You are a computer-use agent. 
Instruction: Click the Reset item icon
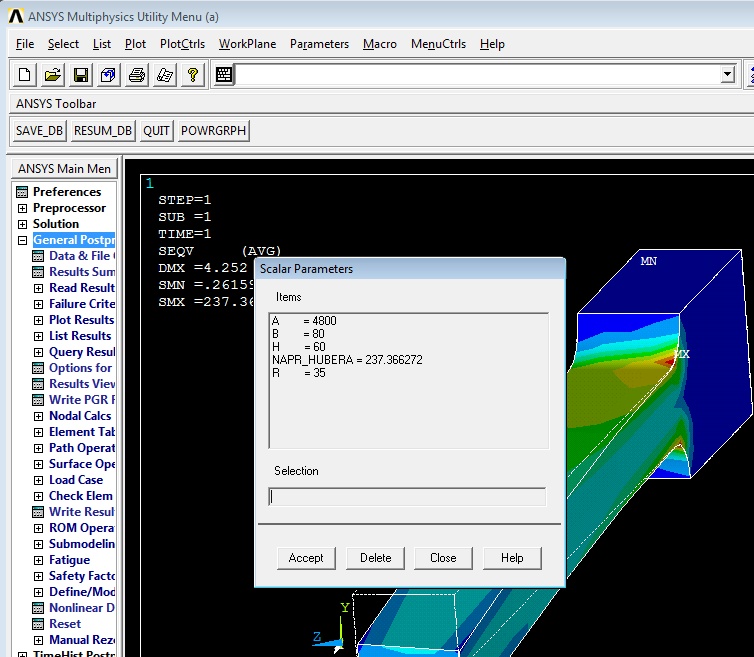tap(38, 624)
